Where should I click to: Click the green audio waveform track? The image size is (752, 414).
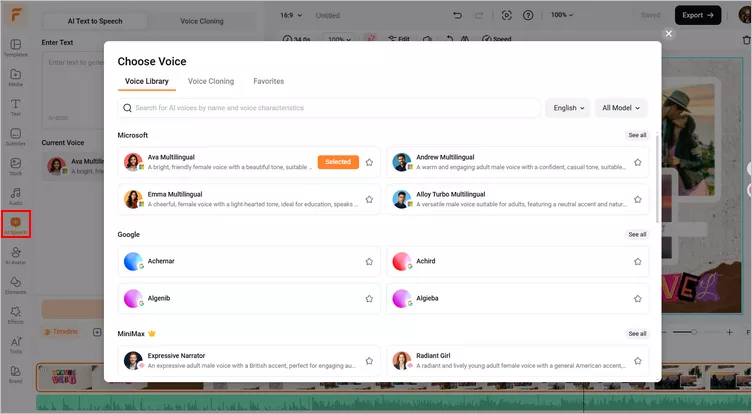click(x=393, y=403)
